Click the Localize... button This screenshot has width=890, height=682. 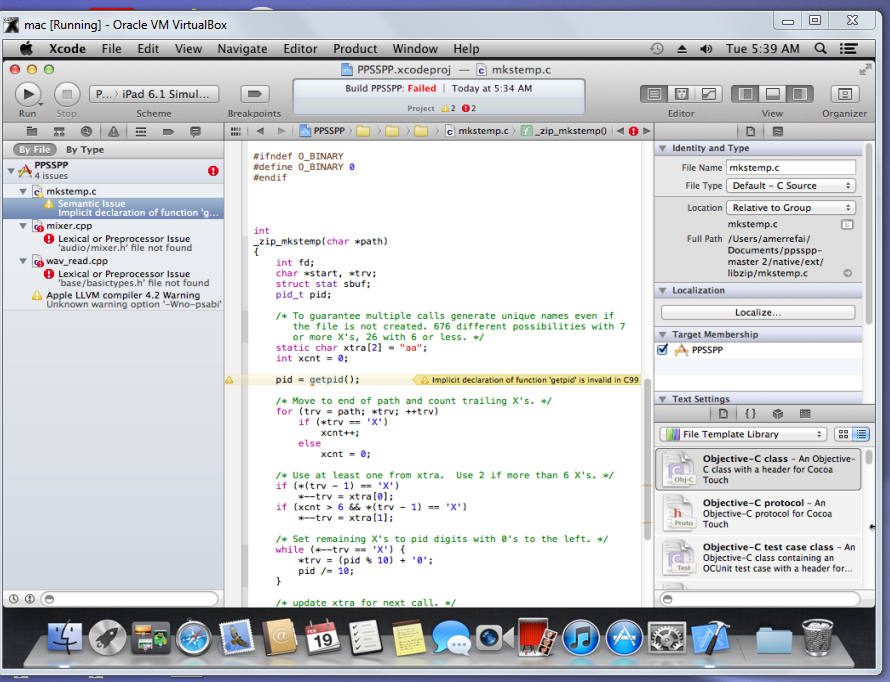click(x=757, y=312)
